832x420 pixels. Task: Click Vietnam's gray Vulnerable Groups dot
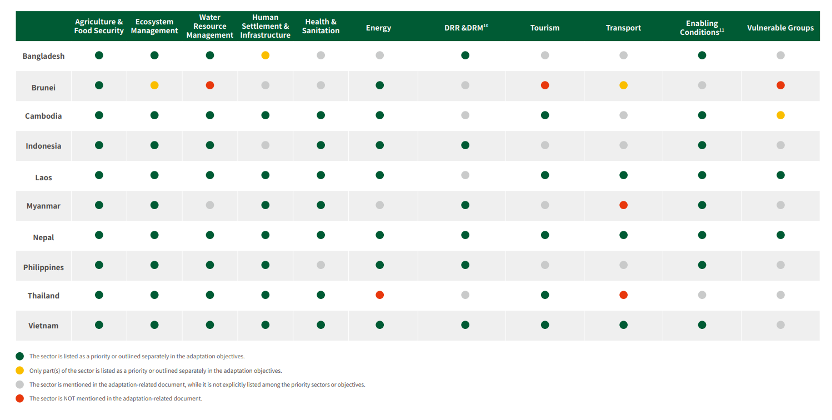tap(781, 325)
